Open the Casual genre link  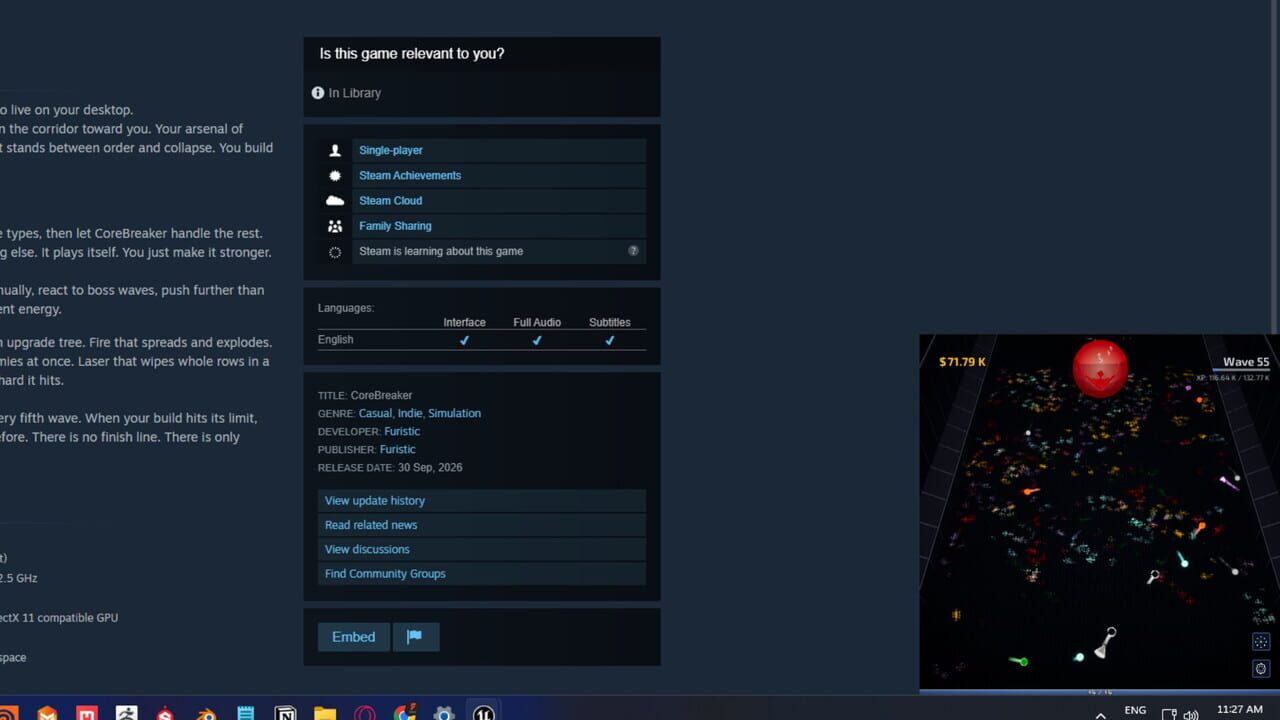pos(376,413)
